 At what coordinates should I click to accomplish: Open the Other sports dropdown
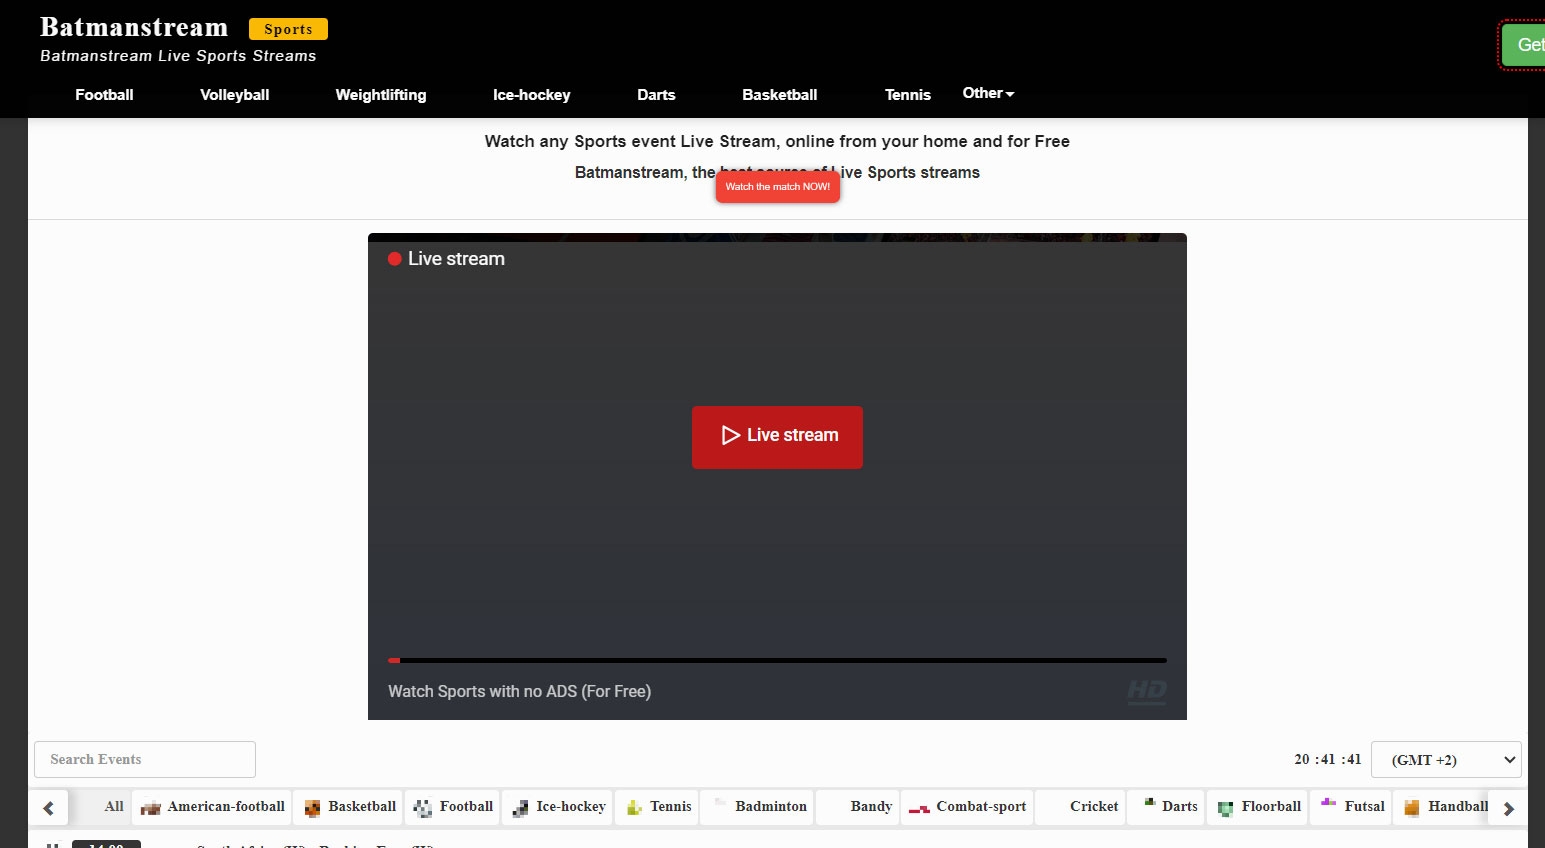pyautogui.click(x=987, y=93)
